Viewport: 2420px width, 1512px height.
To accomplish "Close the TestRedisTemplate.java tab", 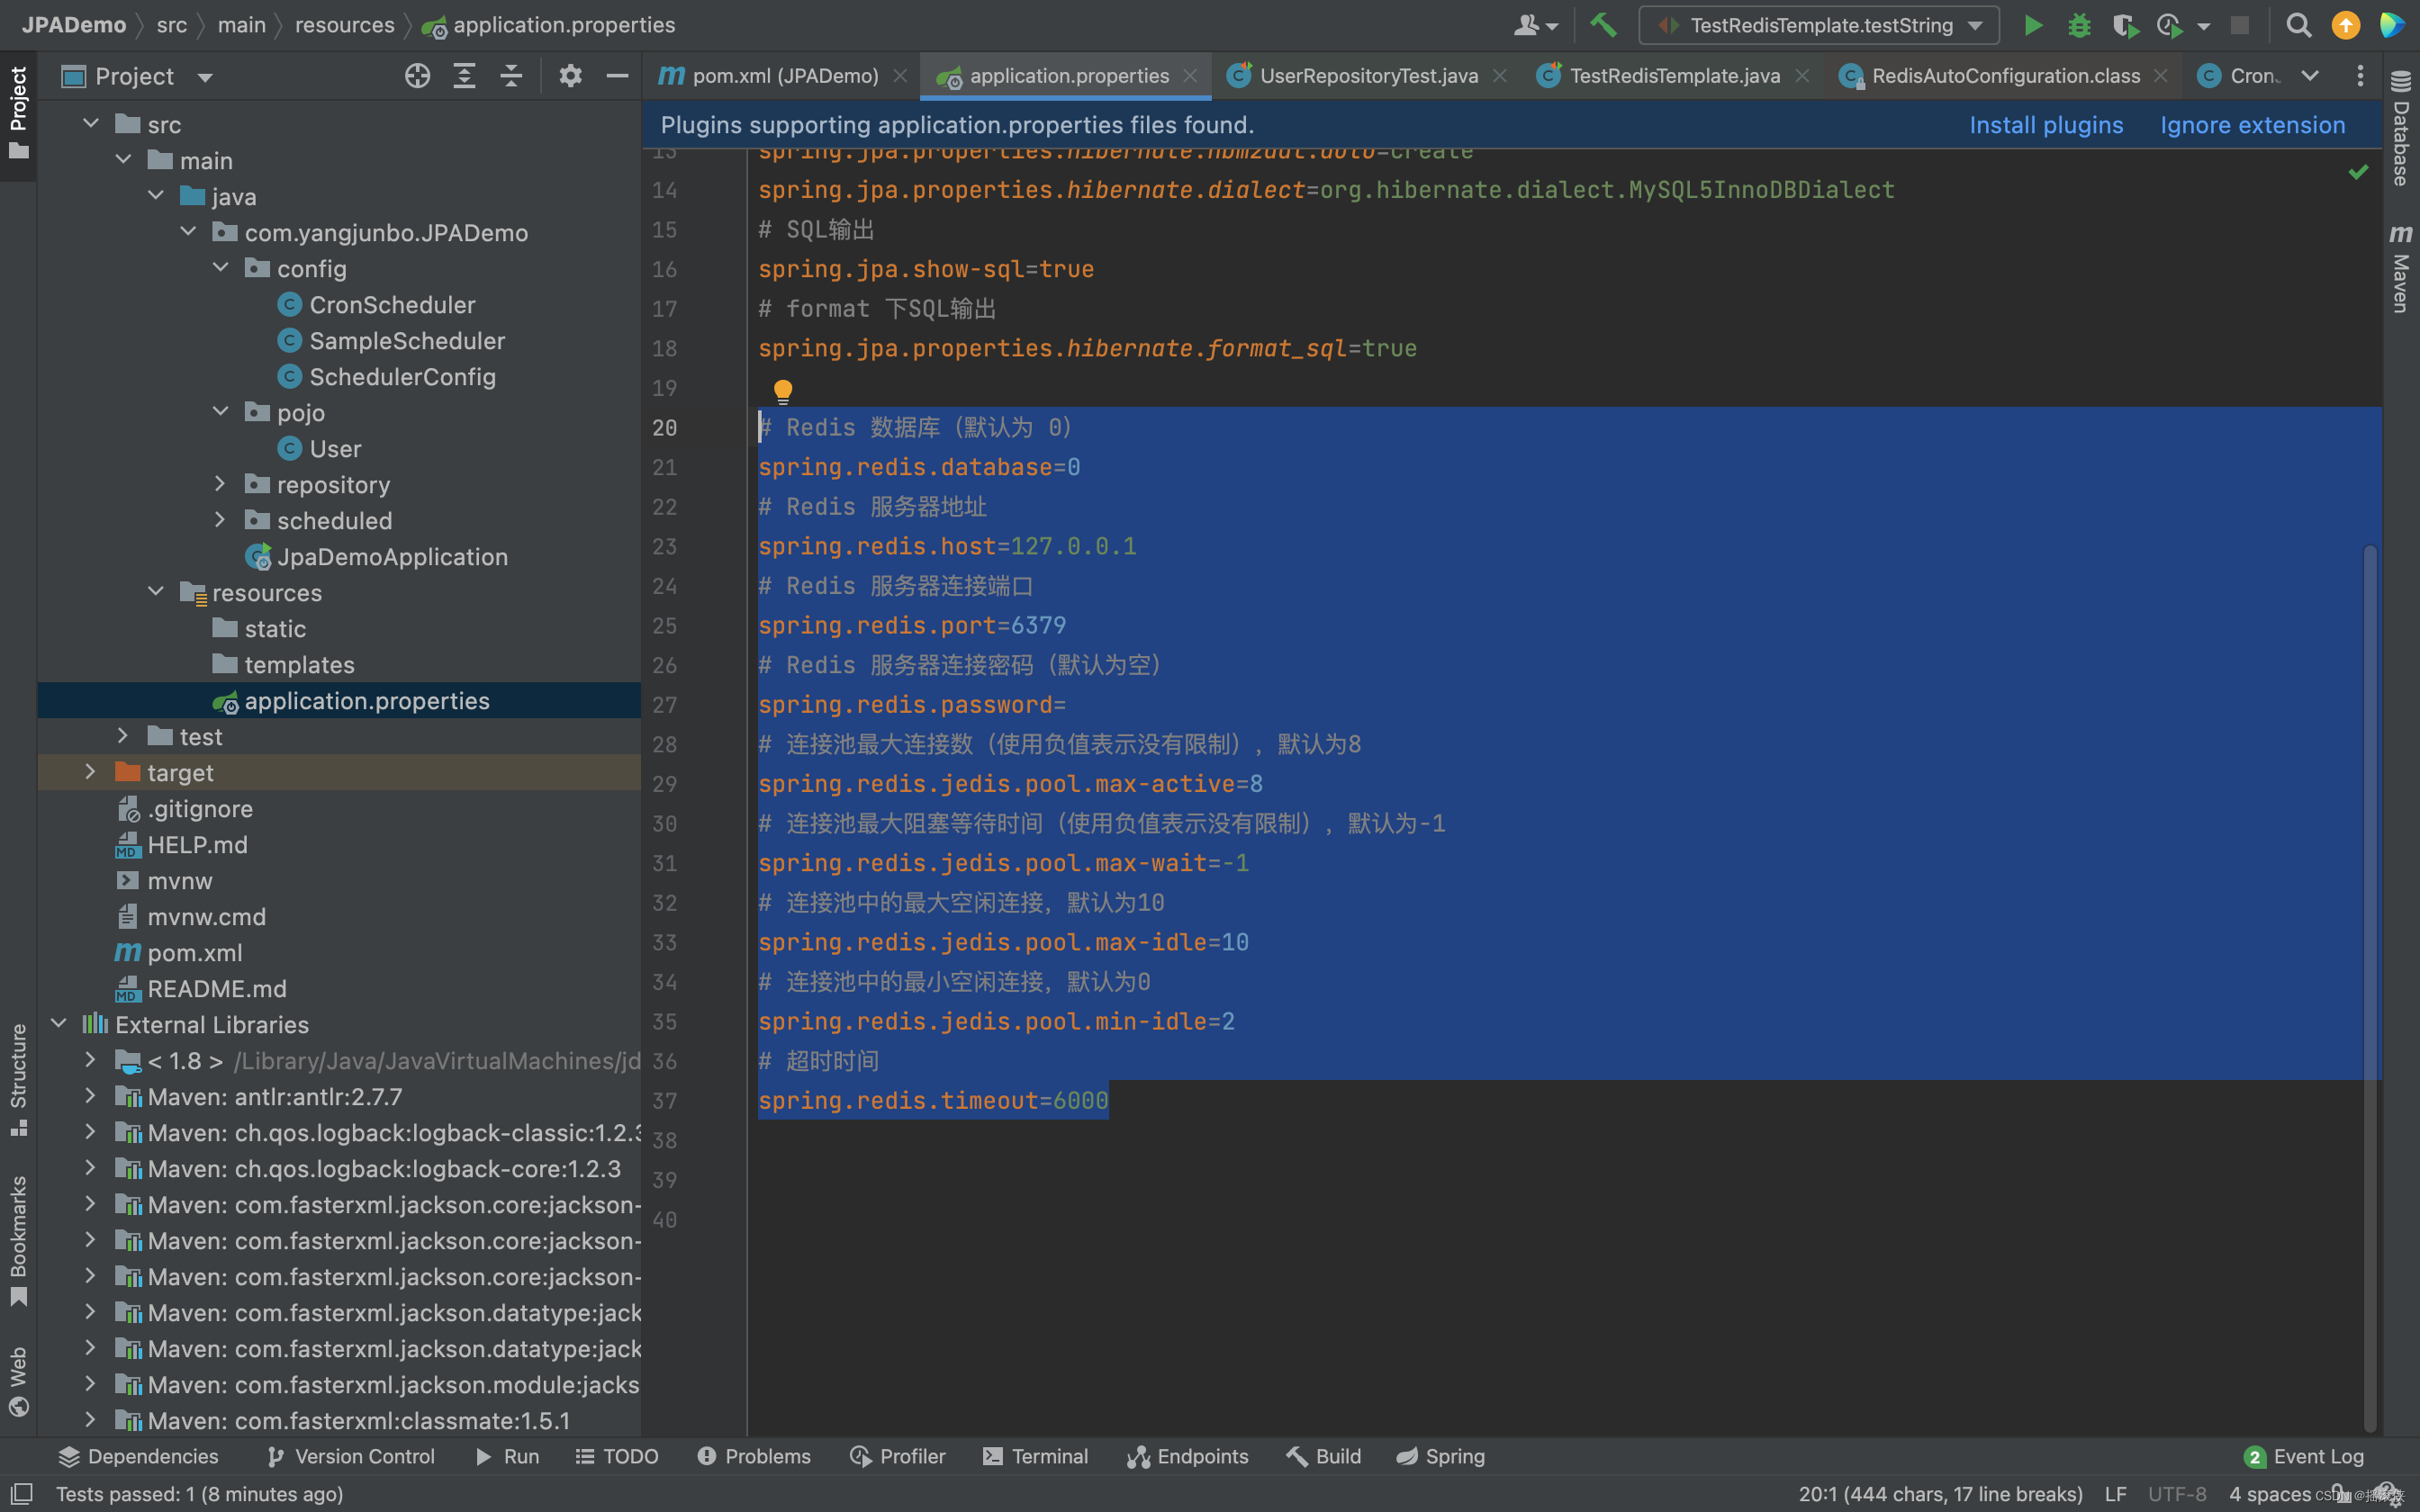I will 1802,76.
